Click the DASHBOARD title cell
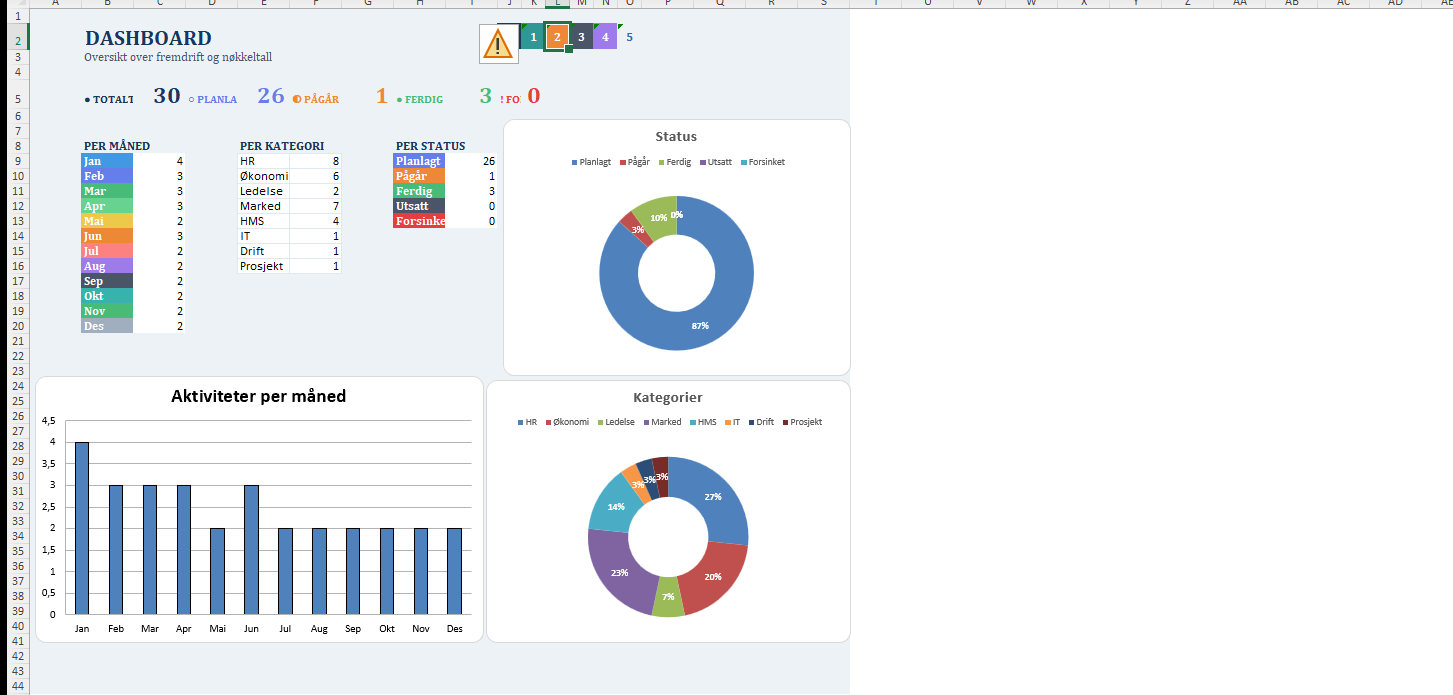Viewport: 1453px width, 695px height. [x=148, y=38]
